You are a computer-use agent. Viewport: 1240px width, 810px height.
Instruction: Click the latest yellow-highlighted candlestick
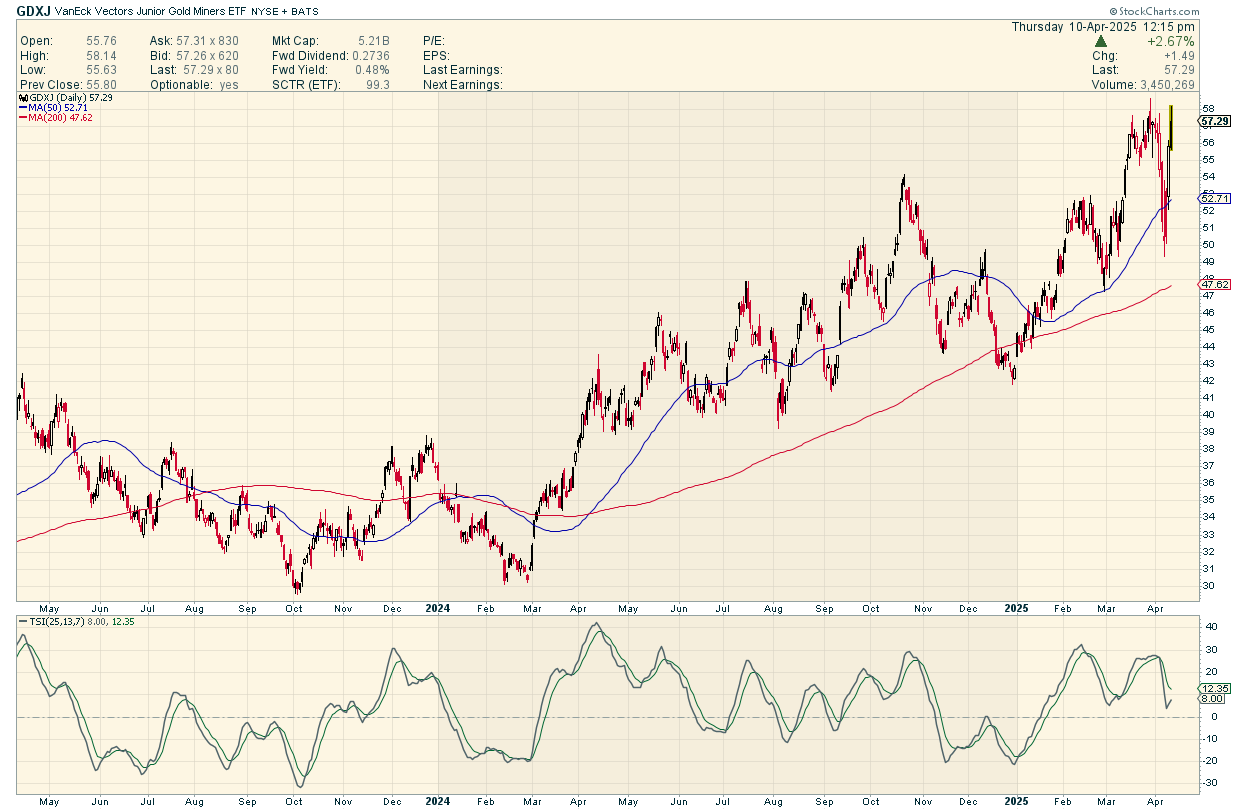[1171, 128]
